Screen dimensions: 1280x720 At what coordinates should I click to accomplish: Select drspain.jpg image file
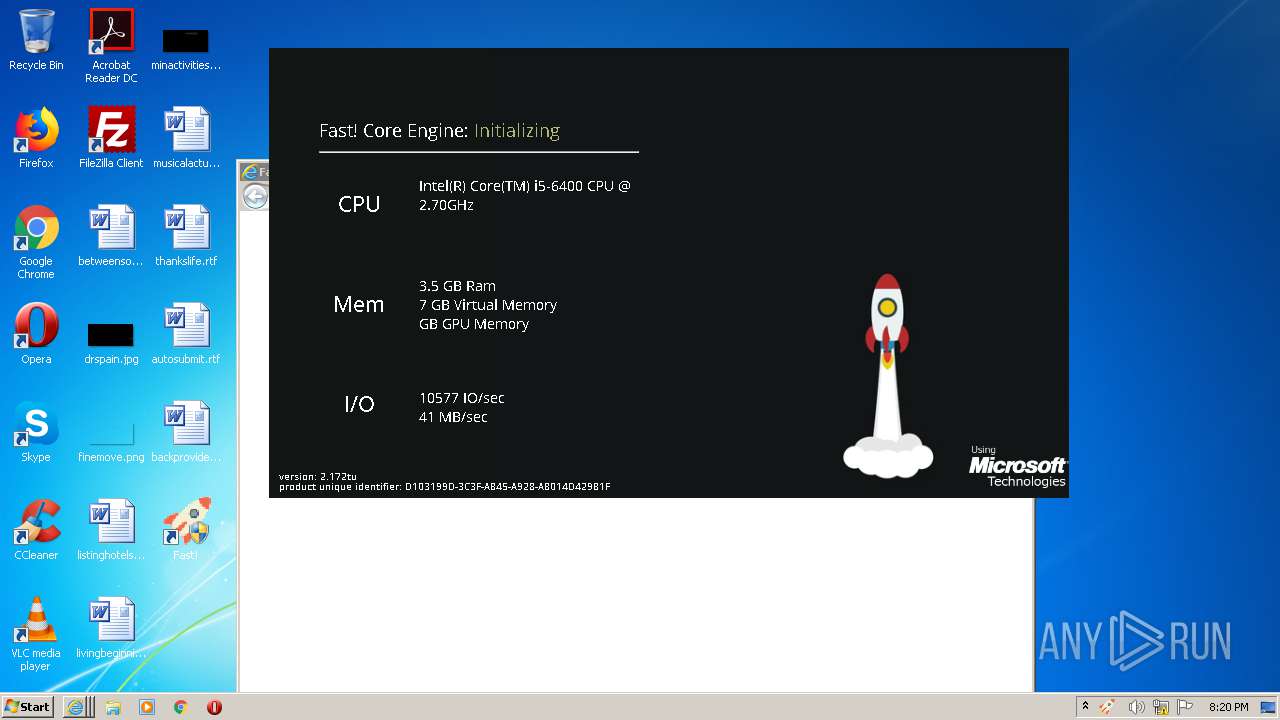coord(111,343)
